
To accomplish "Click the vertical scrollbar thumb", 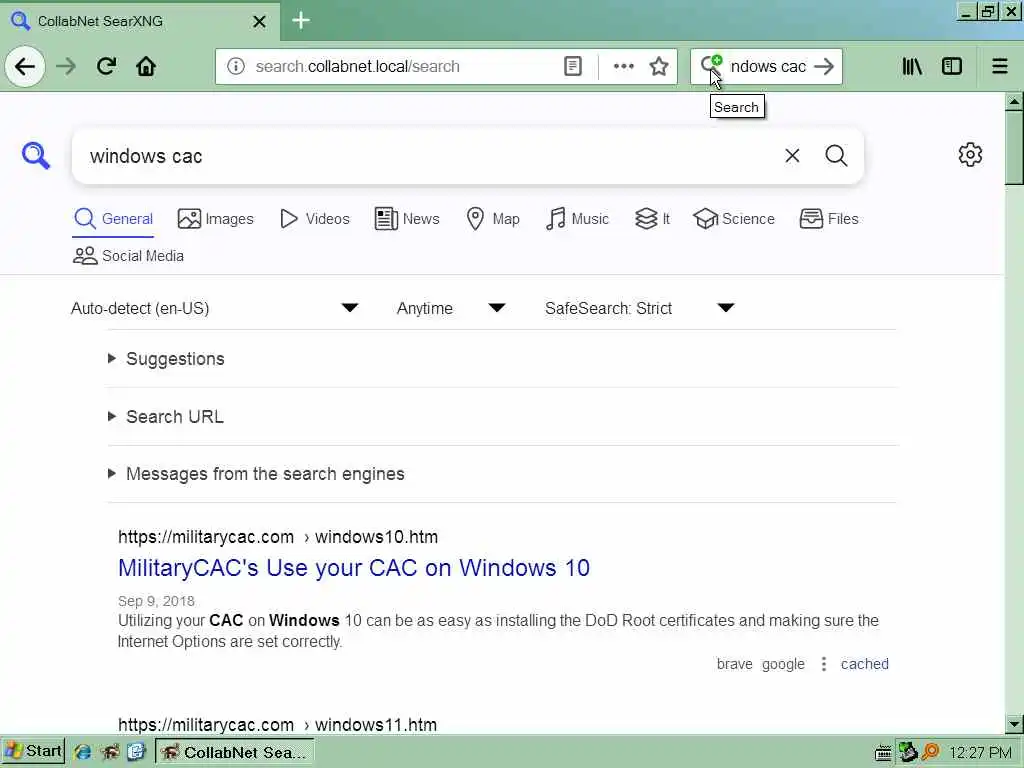I will 1014,148.
